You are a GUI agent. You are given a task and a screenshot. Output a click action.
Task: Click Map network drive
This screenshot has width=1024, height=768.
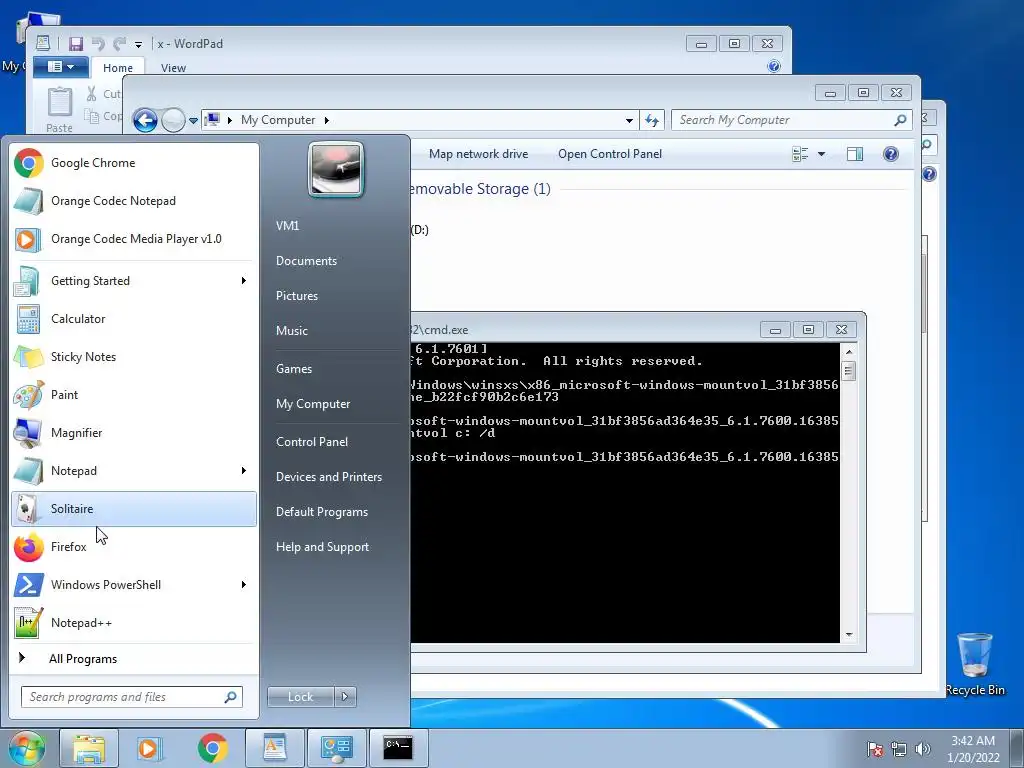click(x=479, y=154)
